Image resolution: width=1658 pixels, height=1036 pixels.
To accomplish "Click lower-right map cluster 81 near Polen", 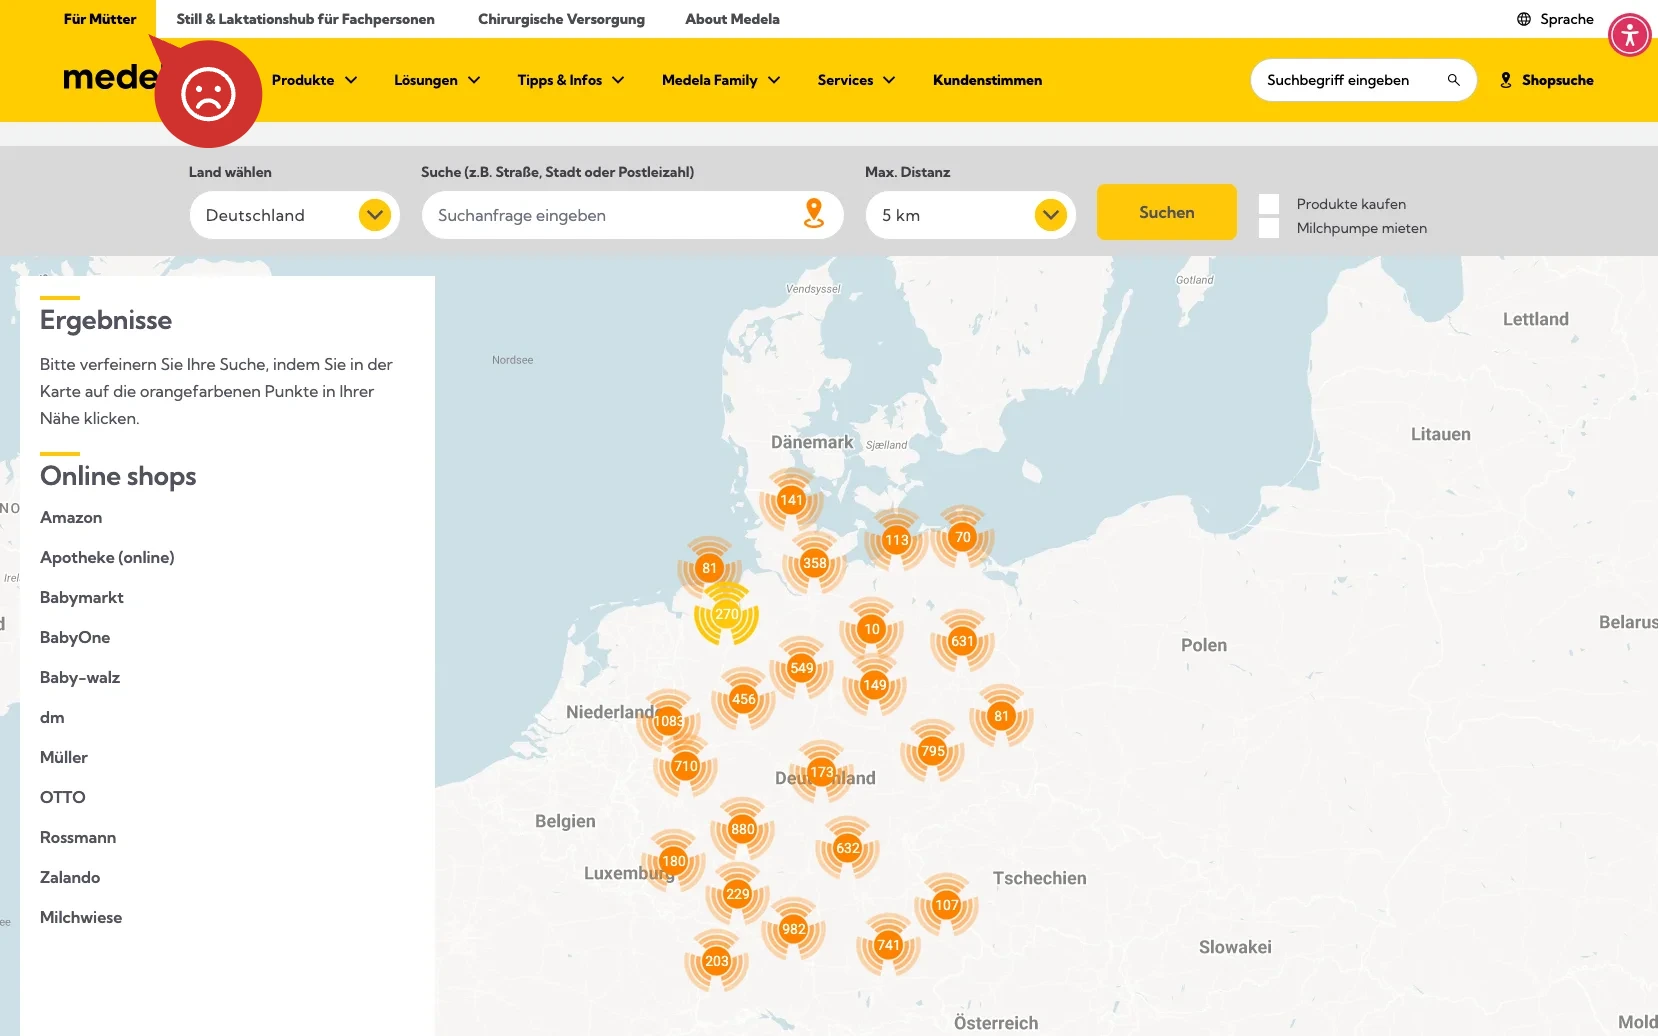I will [1001, 716].
